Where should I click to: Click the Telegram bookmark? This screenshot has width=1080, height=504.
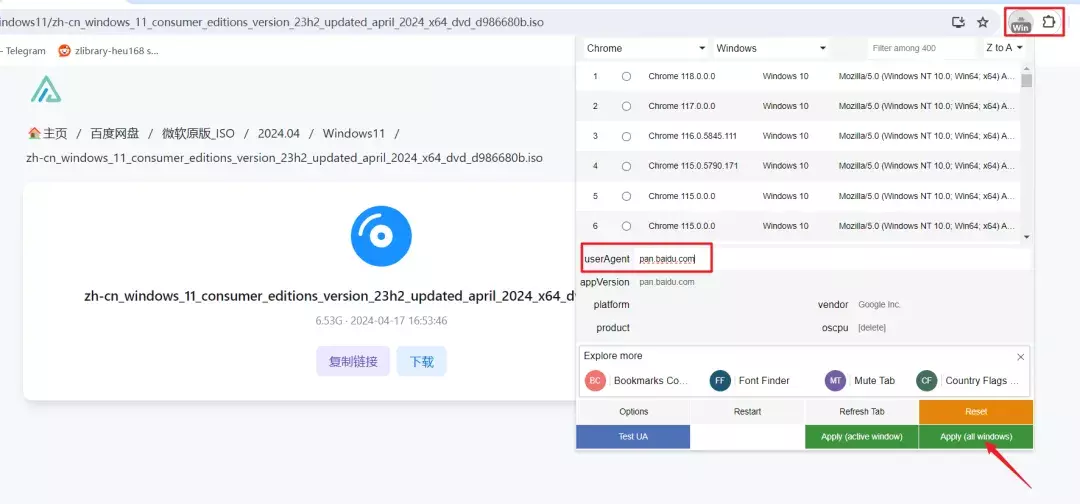23,50
